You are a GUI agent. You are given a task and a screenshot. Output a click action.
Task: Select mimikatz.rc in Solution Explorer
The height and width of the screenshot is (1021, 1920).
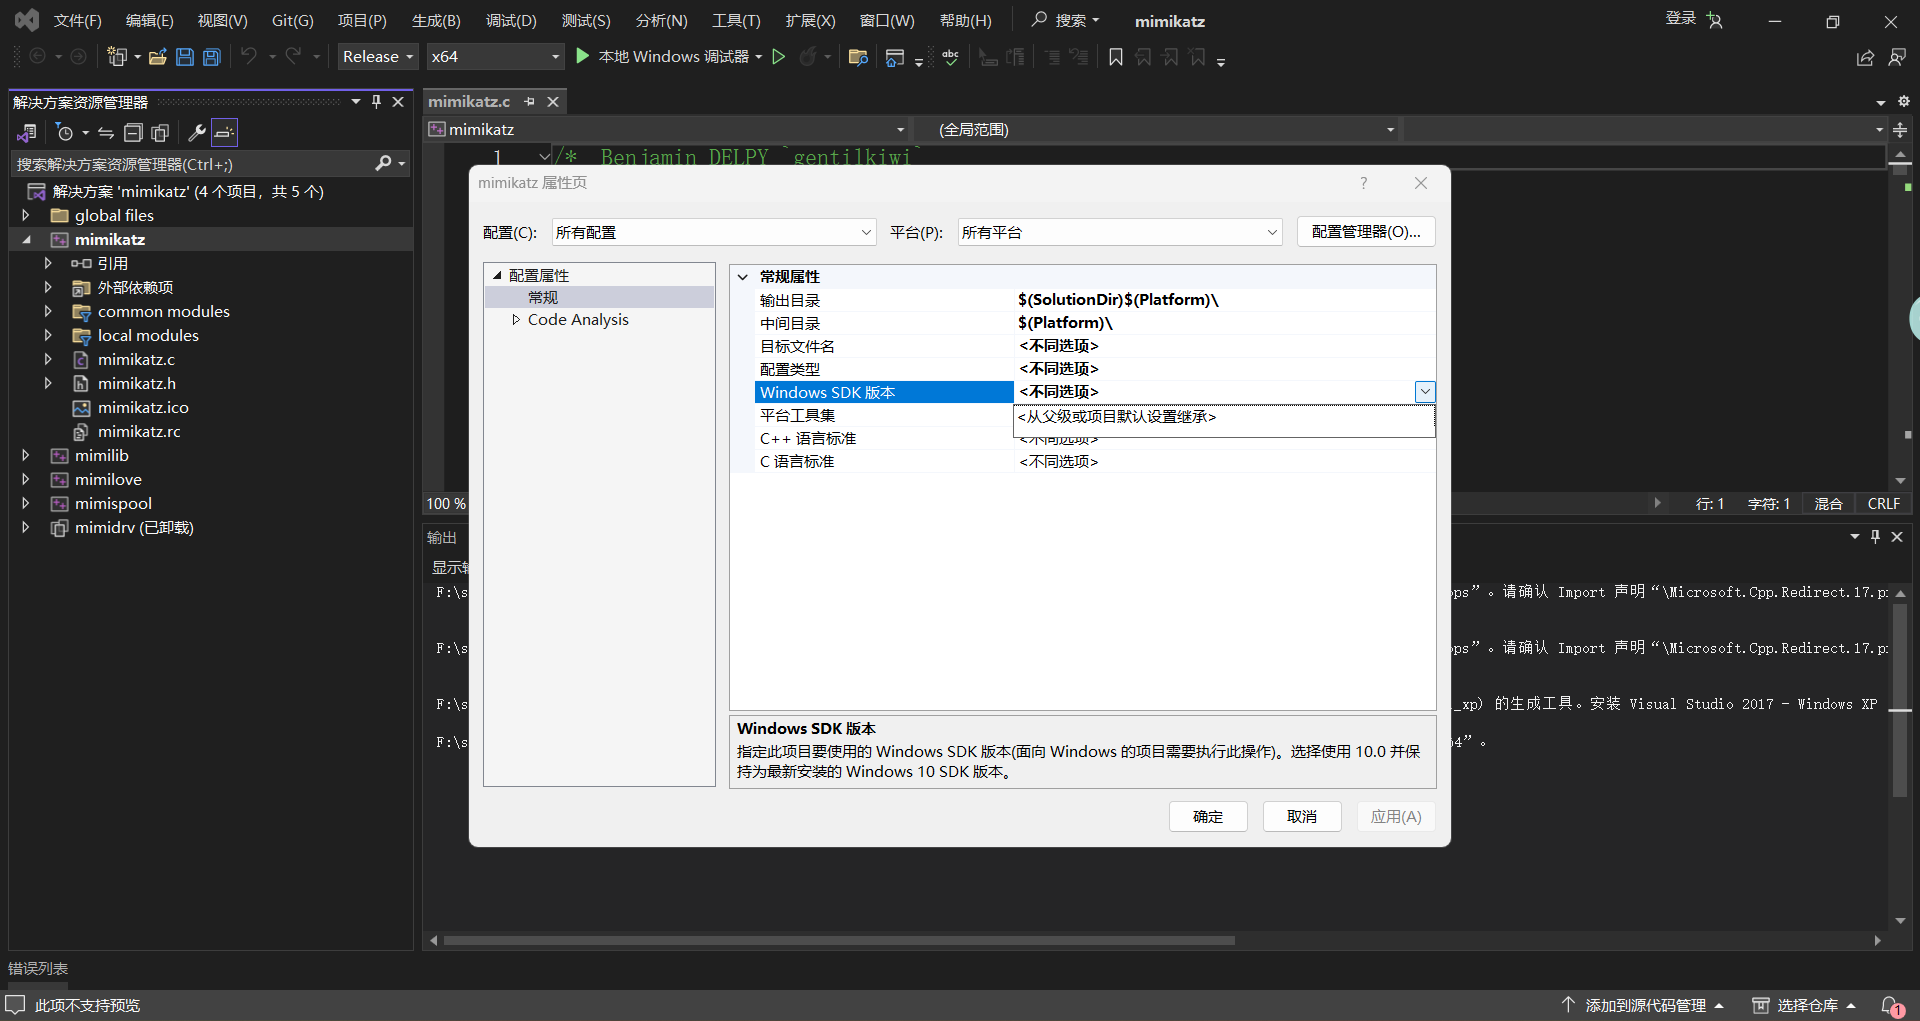[x=139, y=431]
